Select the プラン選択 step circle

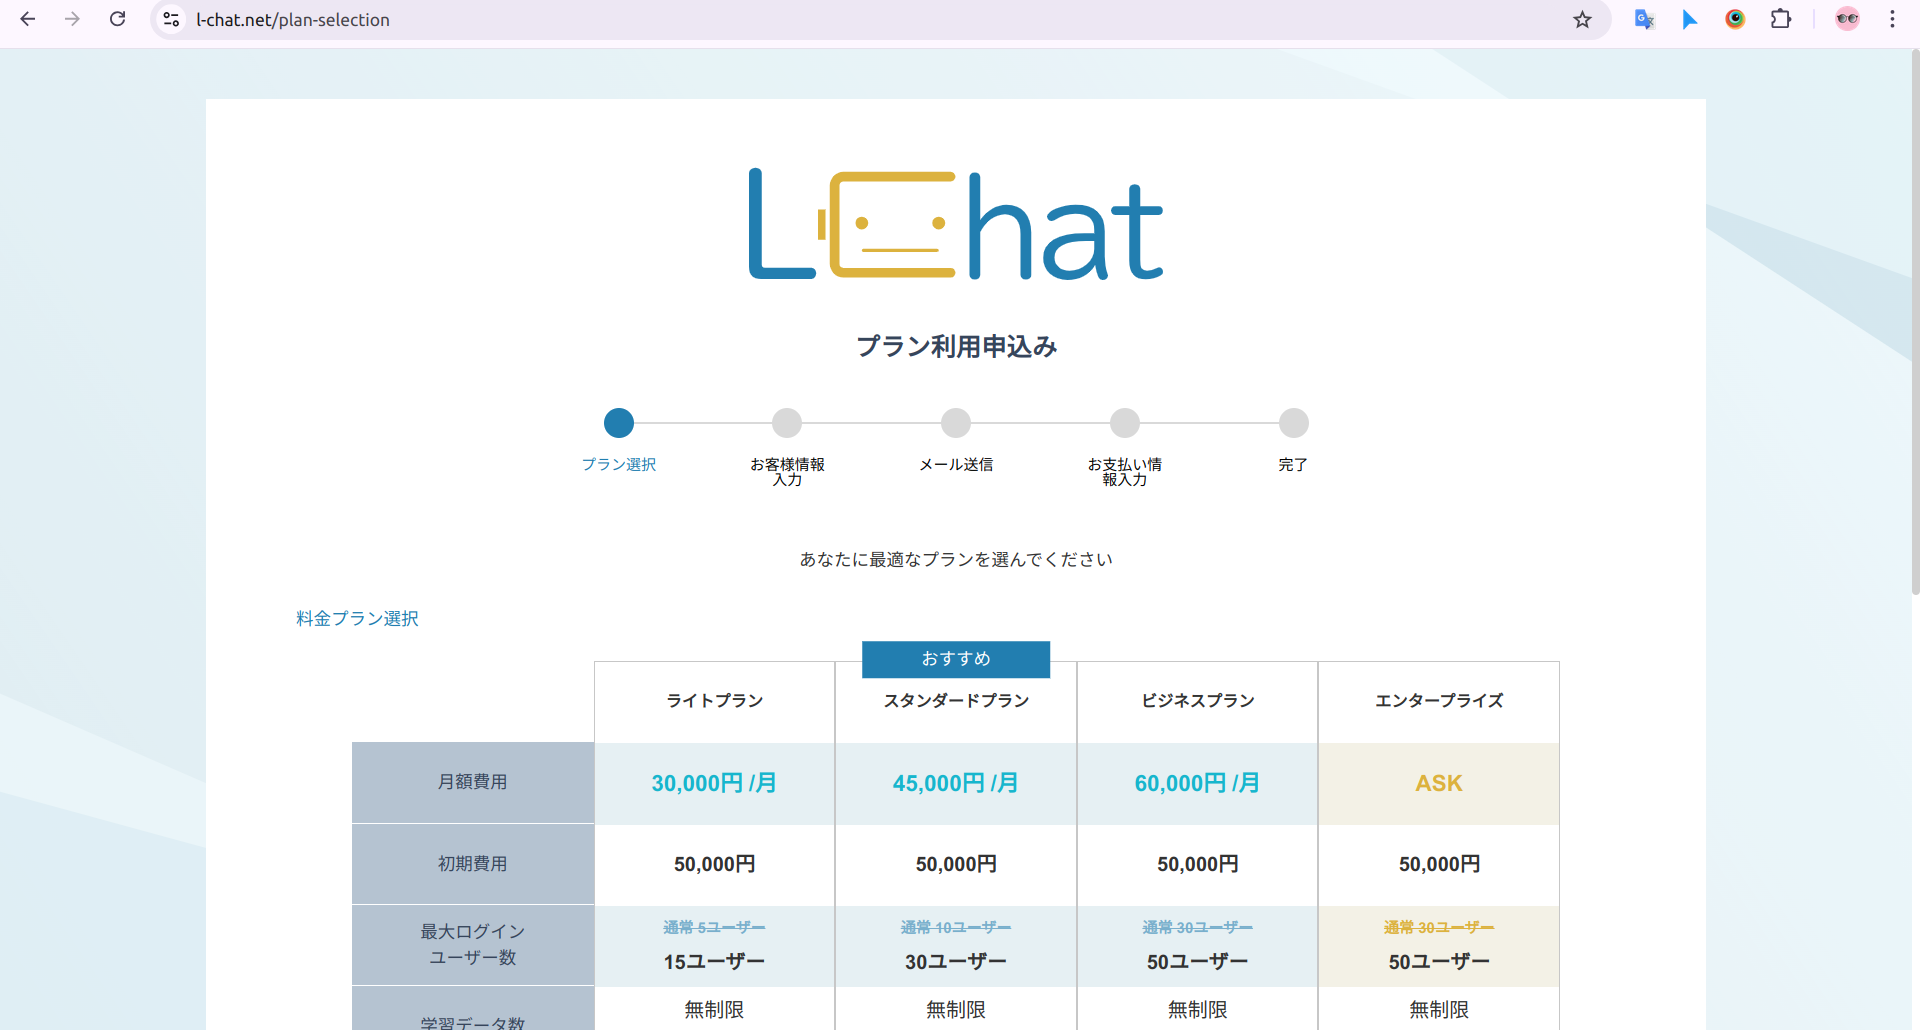point(619,422)
